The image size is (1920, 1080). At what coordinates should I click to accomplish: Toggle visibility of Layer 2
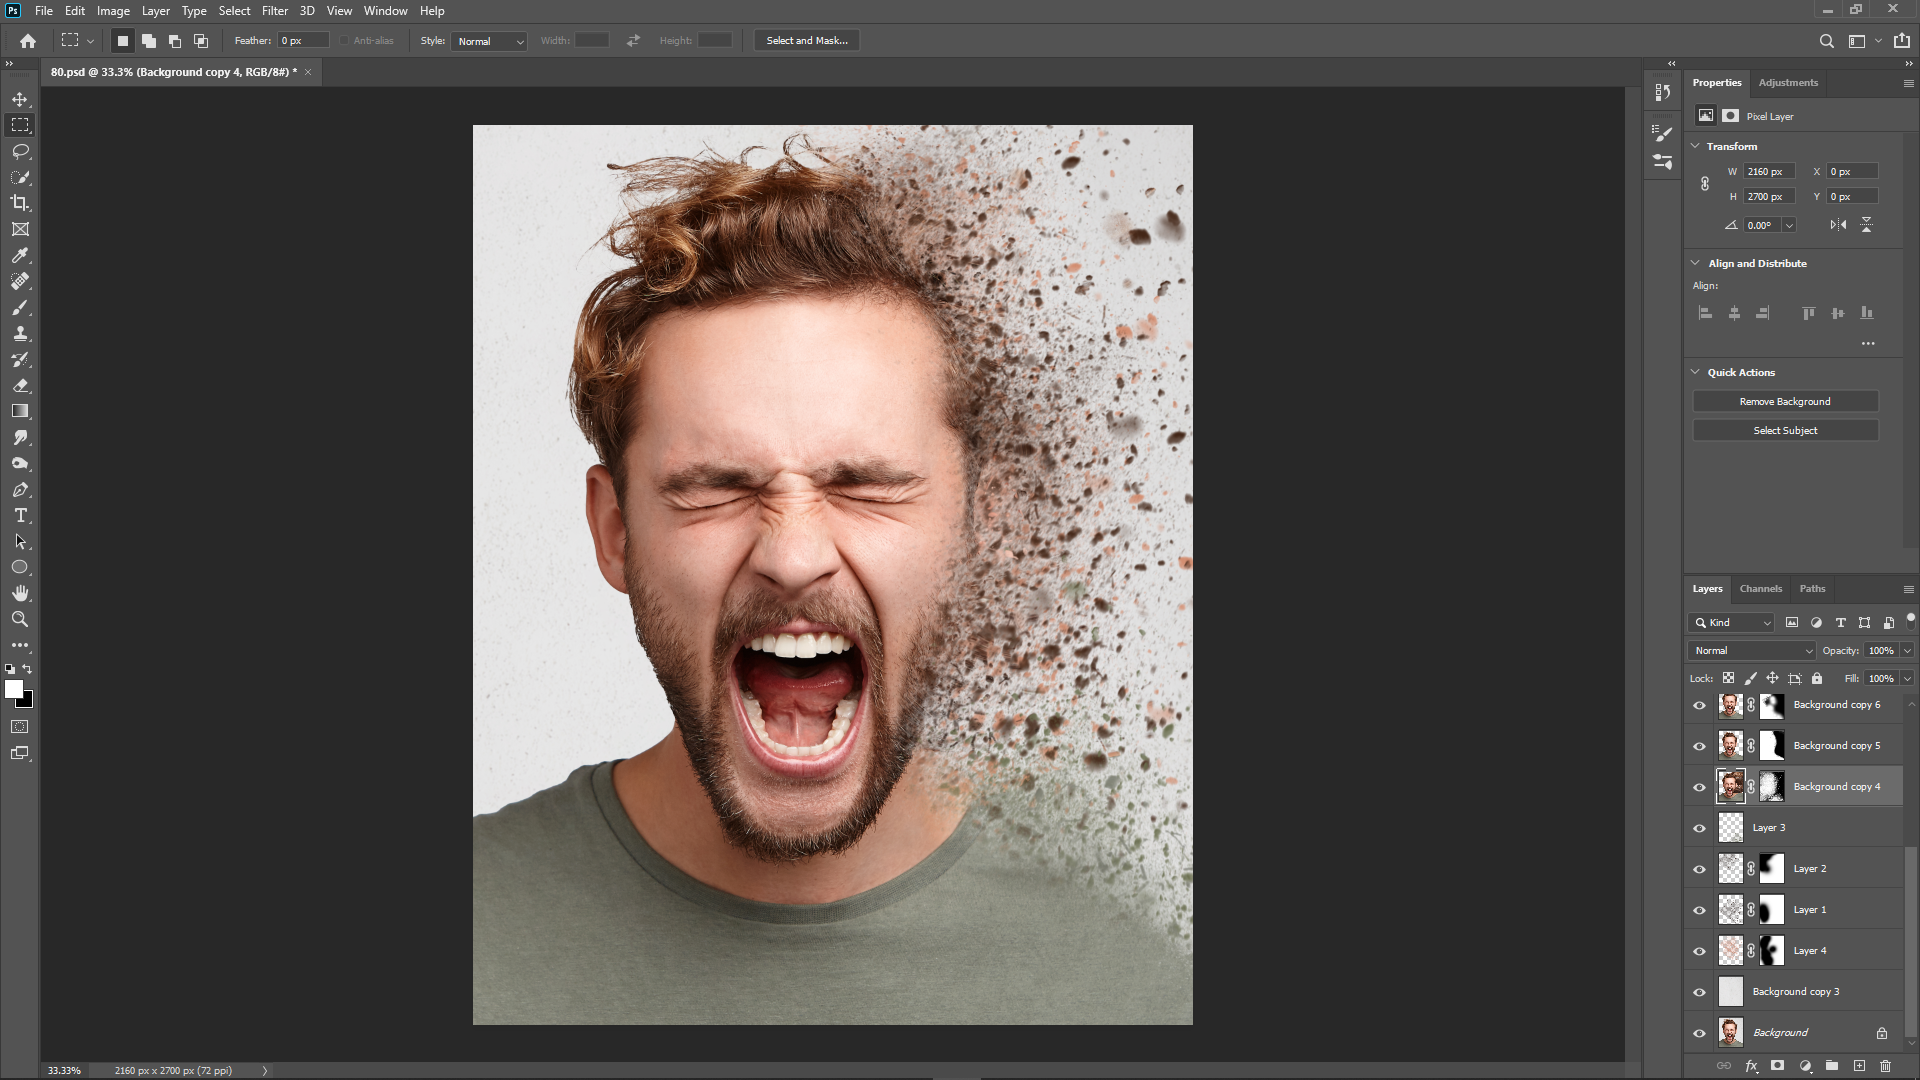1699,869
